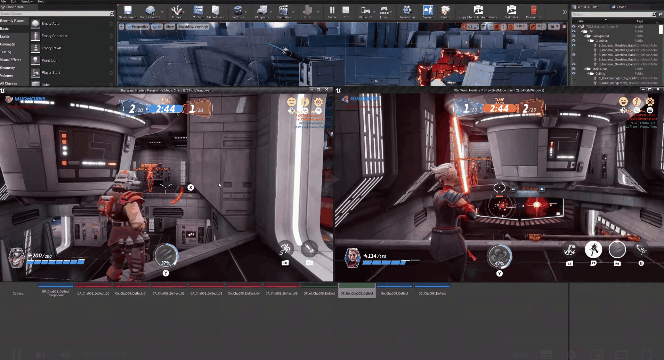This screenshot has width=664, height=360.
Task: Open the Cinematics clapperboard icon
Action: coord(283,11)
